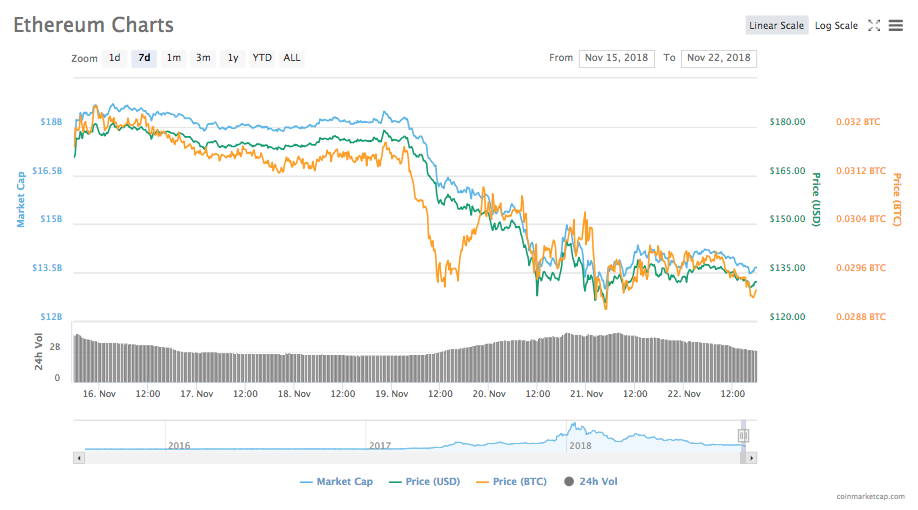Screen dimensions: 918x510
Task: Open the From date field
Action: pyautogui.click(x=616, y=58)
